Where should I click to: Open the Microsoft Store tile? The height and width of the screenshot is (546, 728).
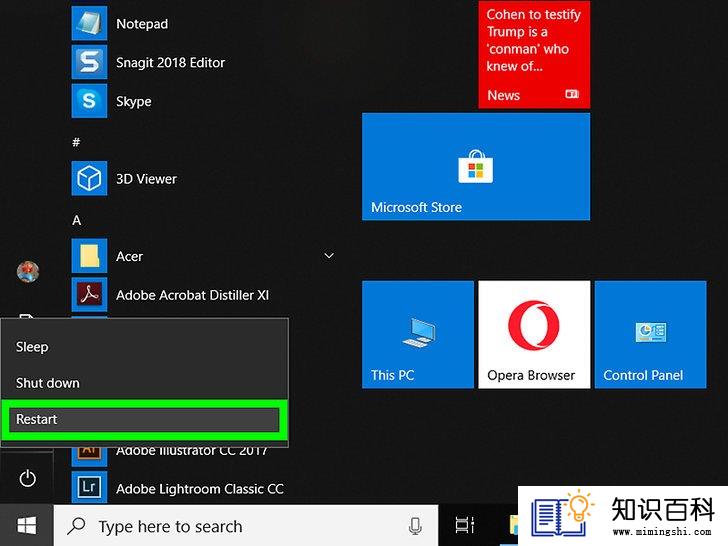pos(476,166)
